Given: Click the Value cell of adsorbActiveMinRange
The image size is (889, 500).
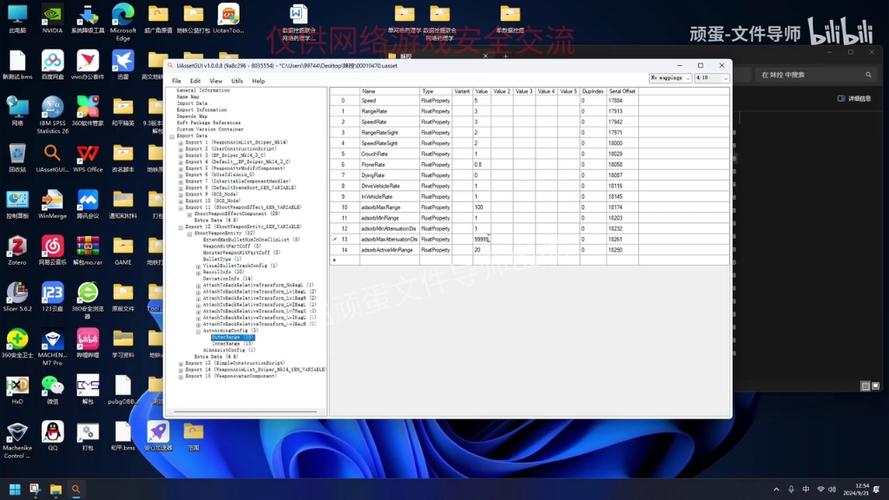Looking at the screenshot, I should [481, 250].
